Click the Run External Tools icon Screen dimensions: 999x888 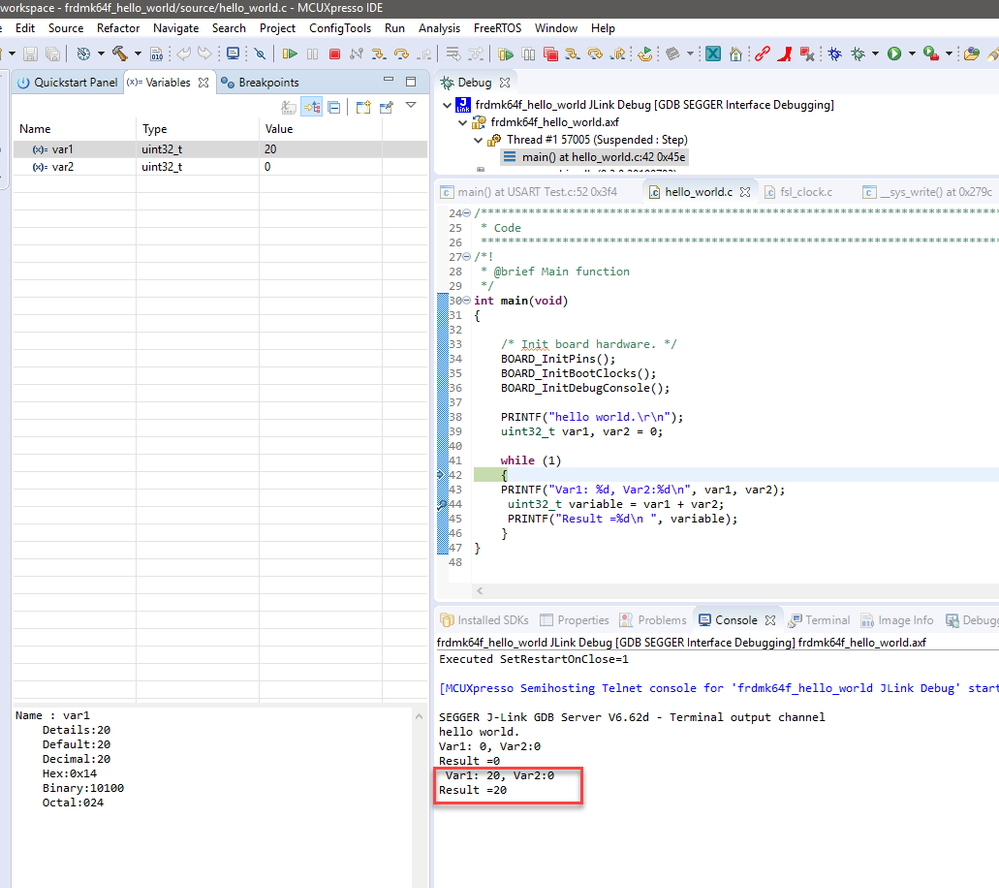point(931,54)
